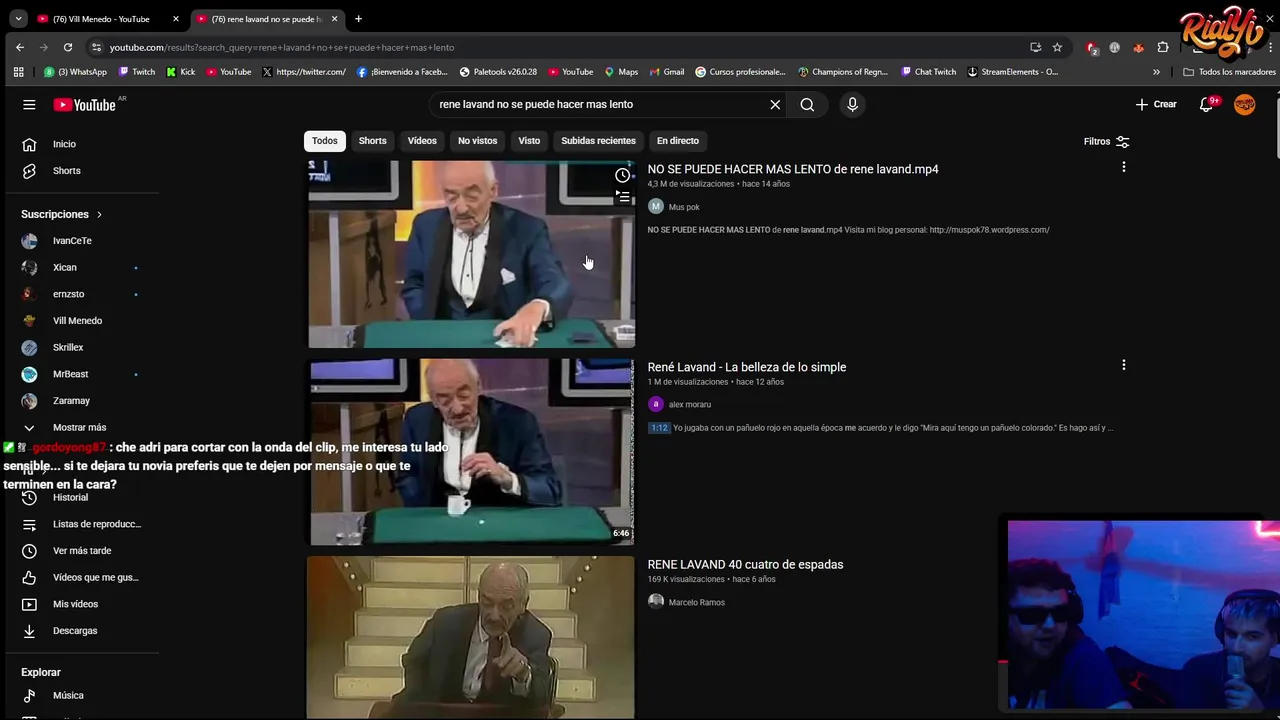The image size is (1280, 720).
Task: Play the RENE LAVAND 40 cuatro de espadas thumbnail
Action: click(x=471, y=637)
